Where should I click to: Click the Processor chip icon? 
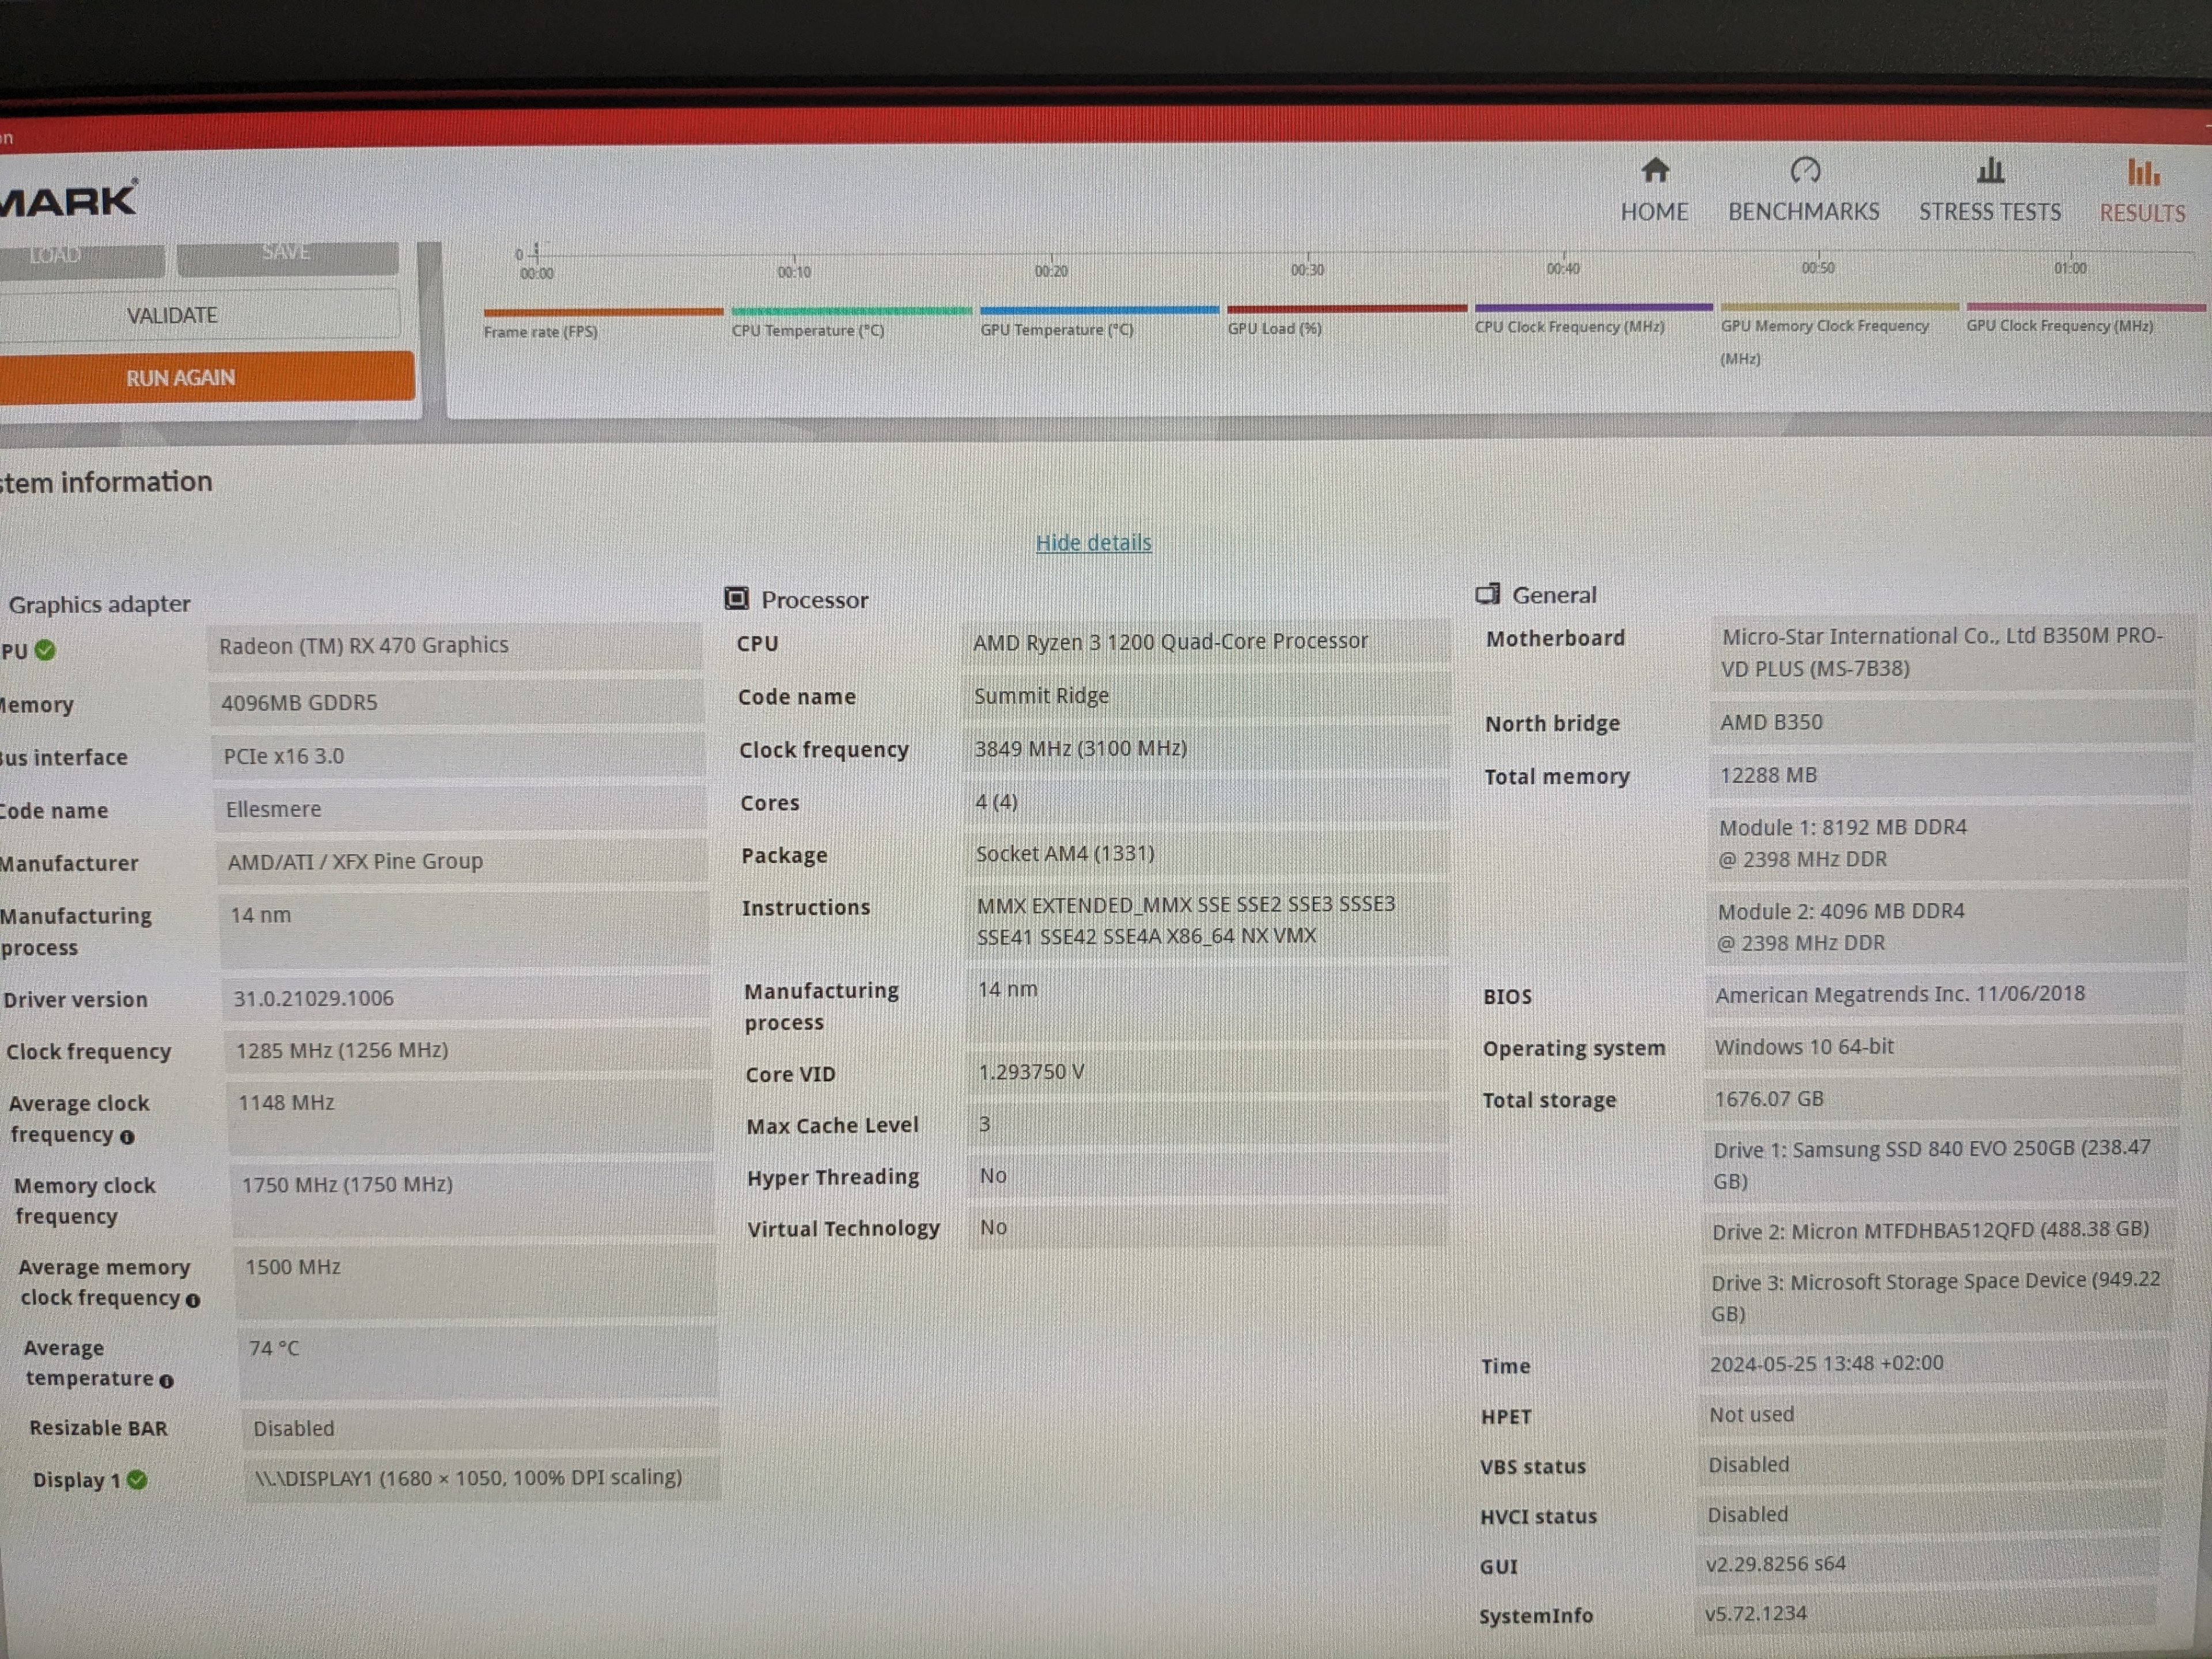coord(736,599)
